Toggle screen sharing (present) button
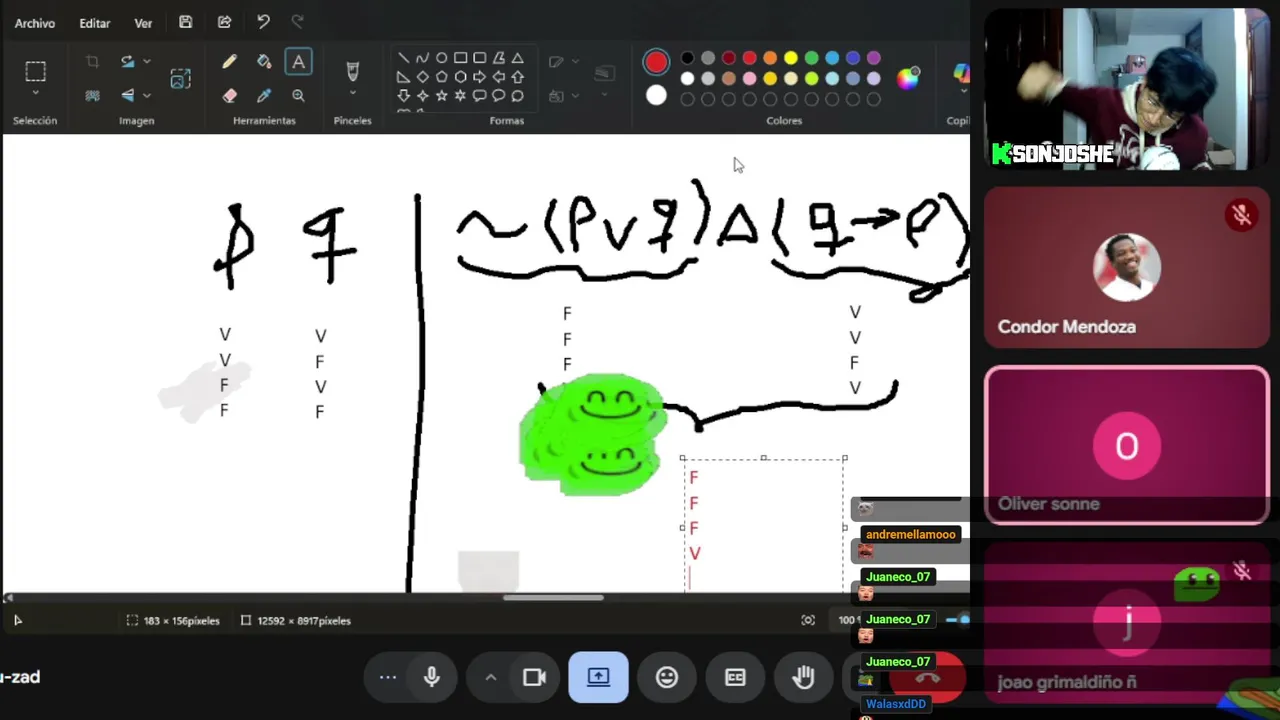The height and width of the screenshot is (720, 1280). coord(598,677)
